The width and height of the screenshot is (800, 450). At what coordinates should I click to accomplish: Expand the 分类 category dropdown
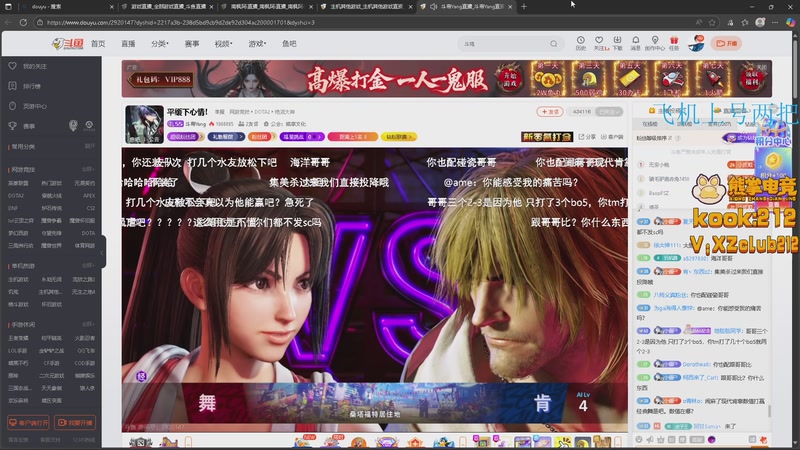tap(160, 44)
